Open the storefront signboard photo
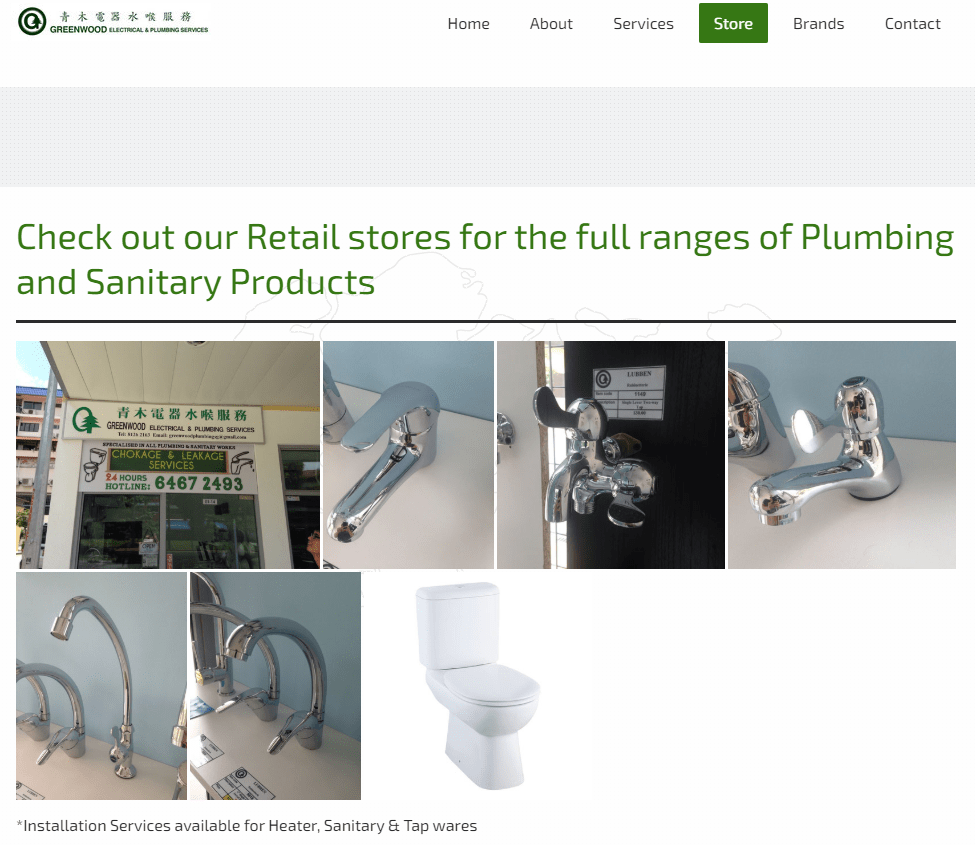This screenshot has width=975, height=845. pos(168,455)
